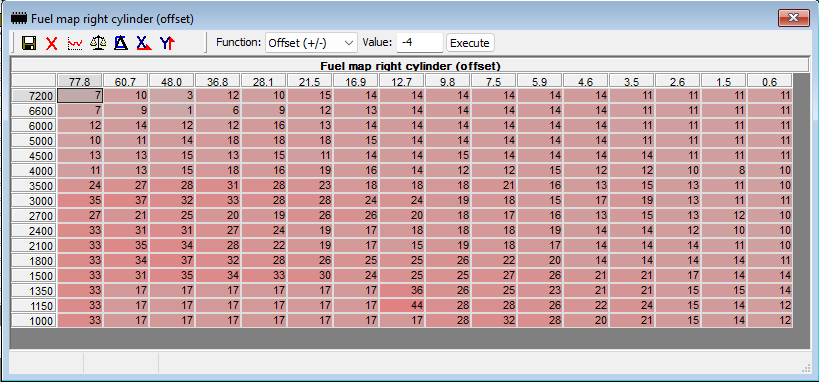The image size is (819, 382).
Task: Select the 1000 RPM row header
Action: click(34, 320)
